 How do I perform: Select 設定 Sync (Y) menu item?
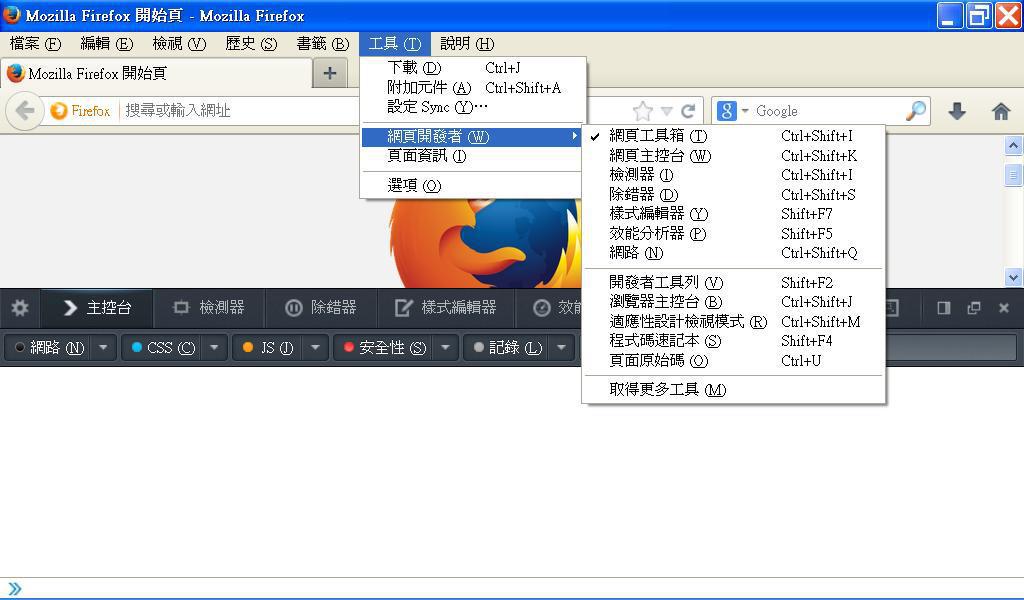pos(473,106)
